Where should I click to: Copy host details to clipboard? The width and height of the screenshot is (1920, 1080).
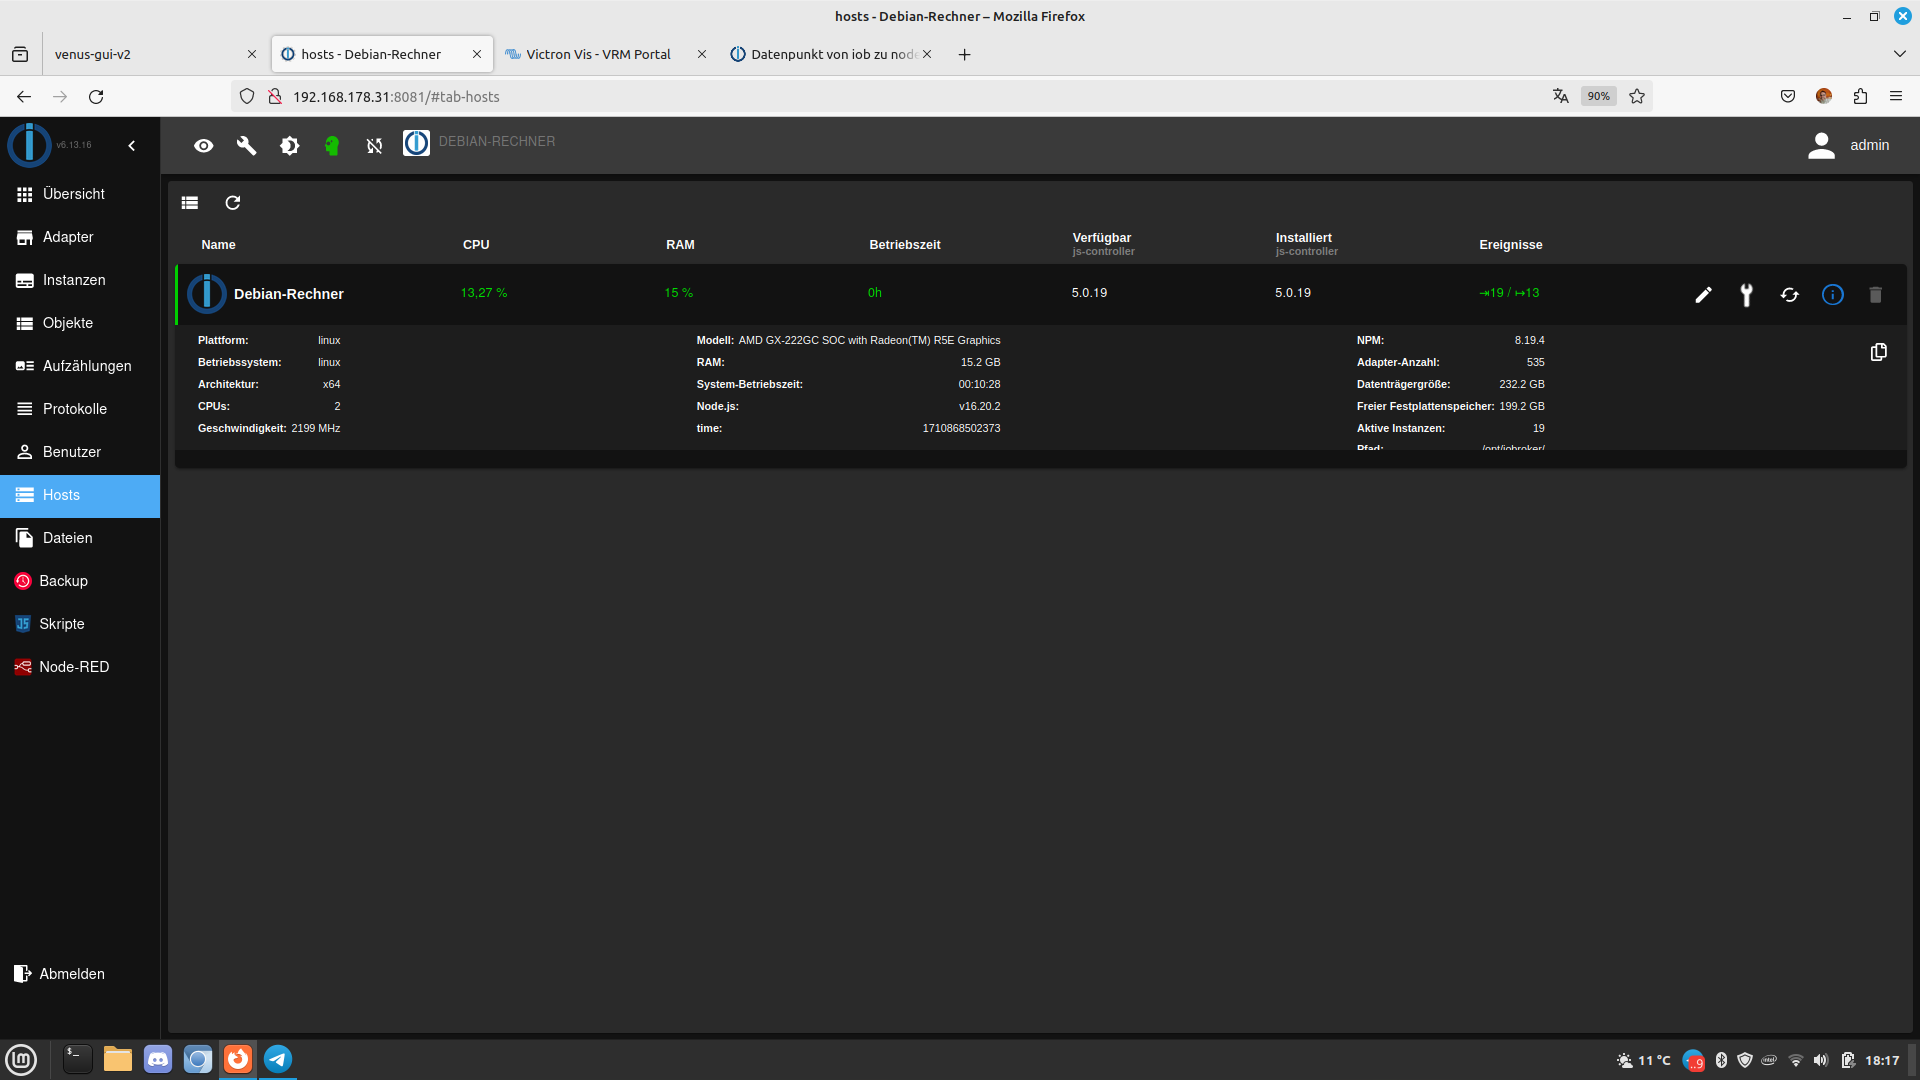tap(1878, 352)
